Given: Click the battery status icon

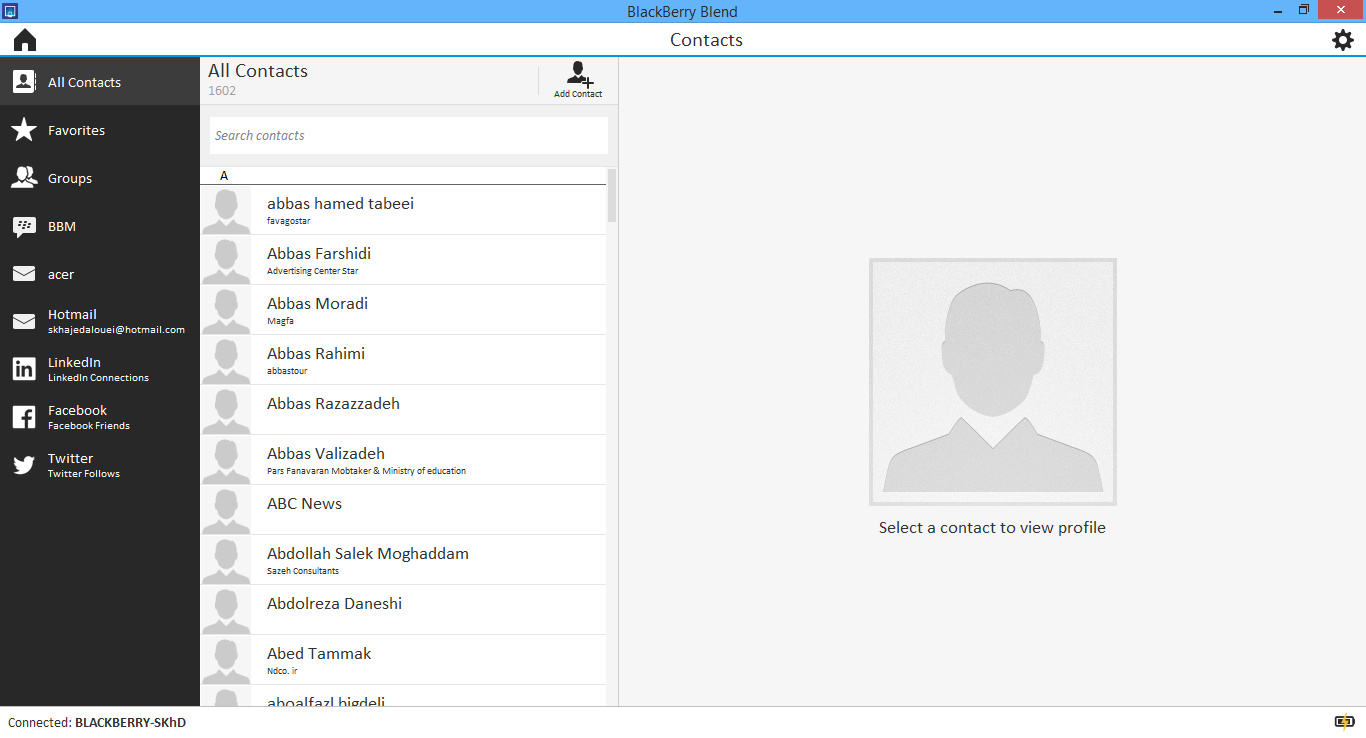Looking at the screenshot, I should pos(1344,722).
